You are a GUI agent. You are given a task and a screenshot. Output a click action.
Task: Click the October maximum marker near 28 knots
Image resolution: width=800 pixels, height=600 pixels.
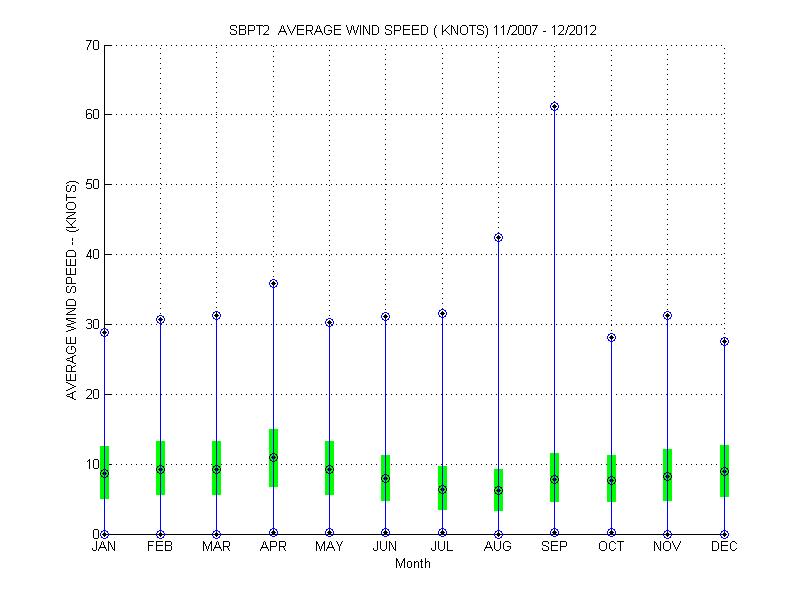tap(611, 337)
